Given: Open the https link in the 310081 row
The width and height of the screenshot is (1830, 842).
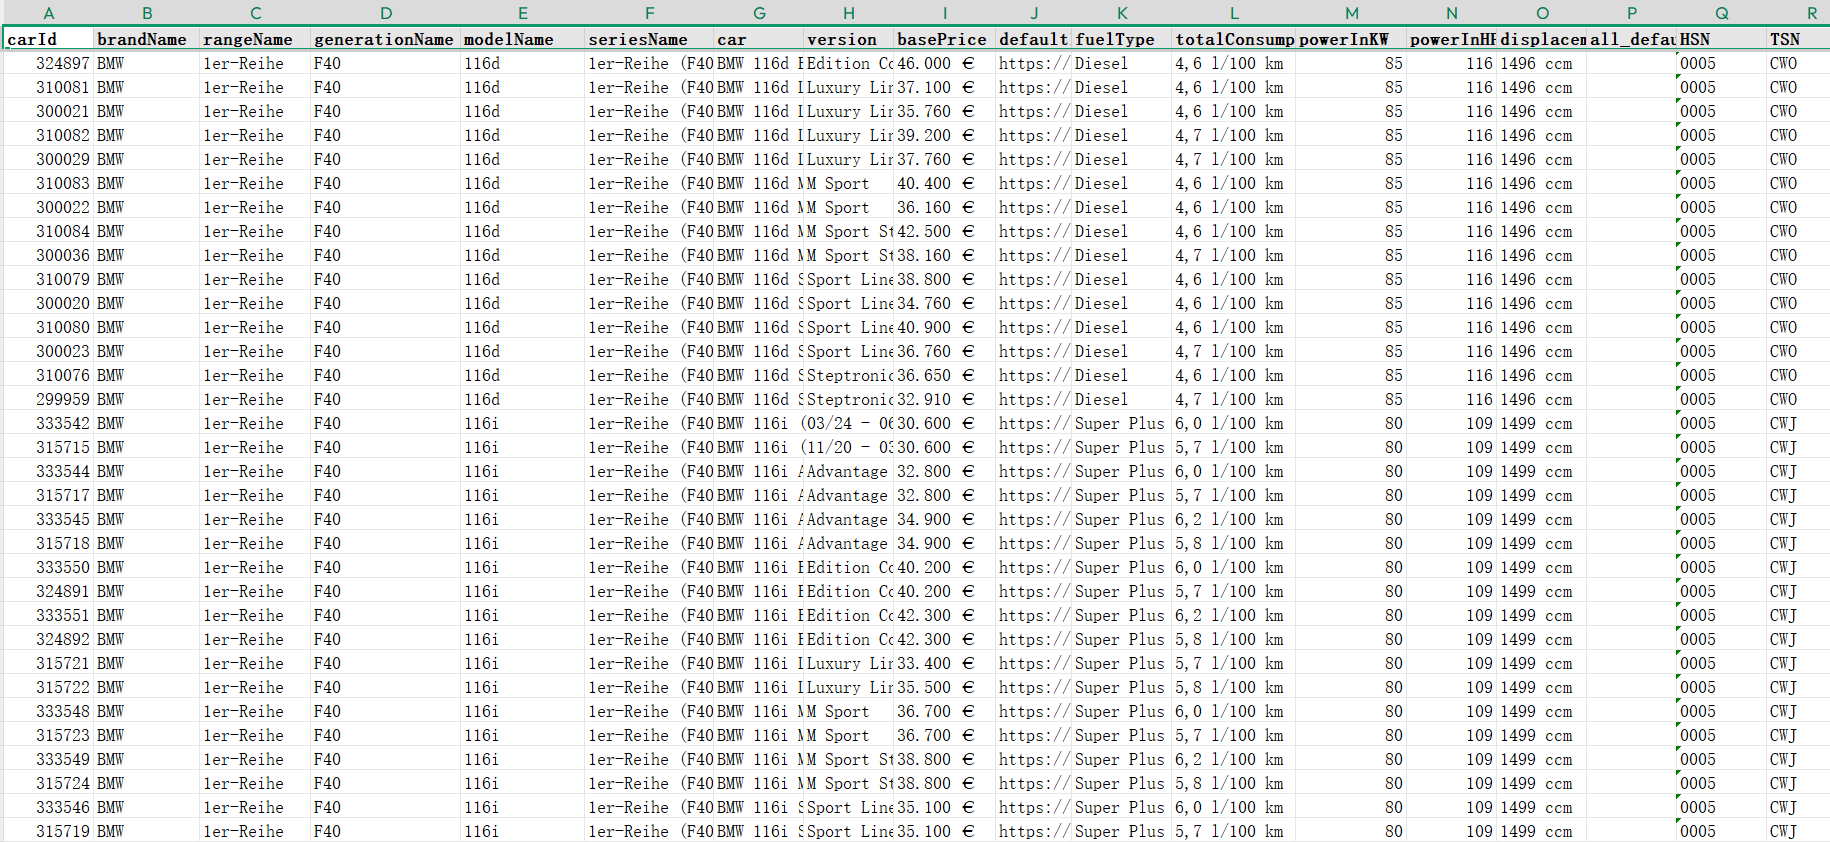Looking at the screenshot, I should tap(1033, 87).
